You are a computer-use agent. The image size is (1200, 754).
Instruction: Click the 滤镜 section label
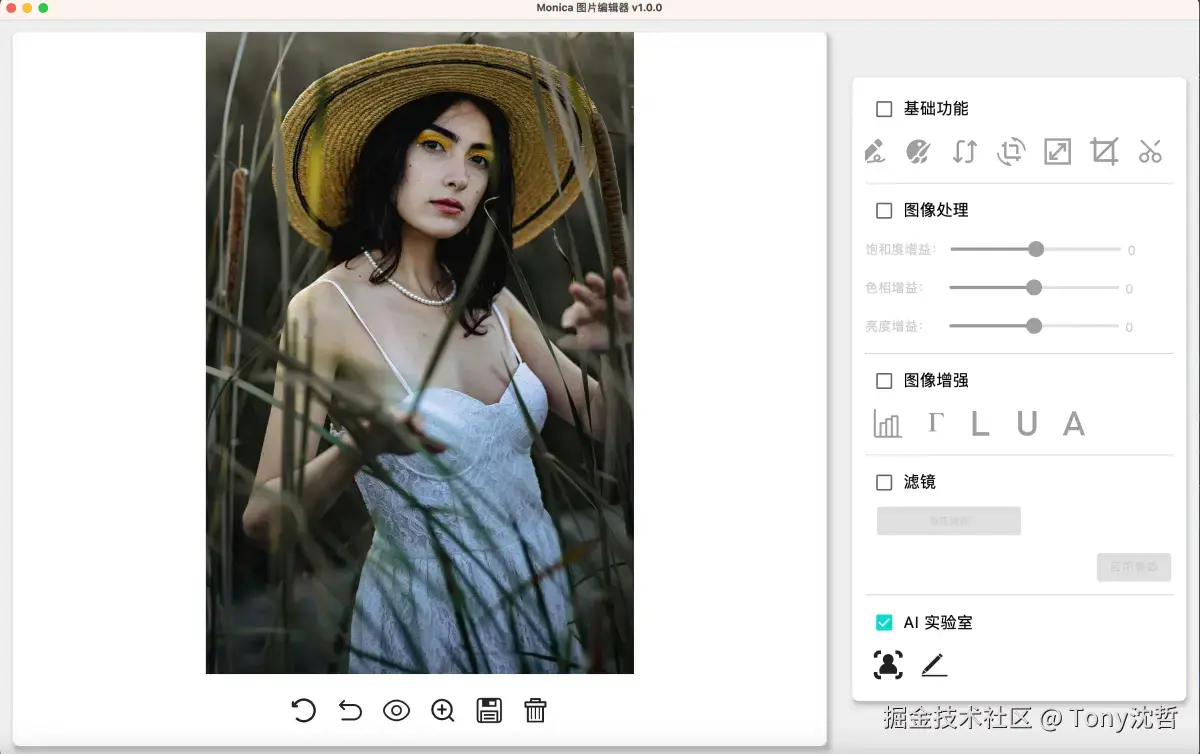pos(920,483)
